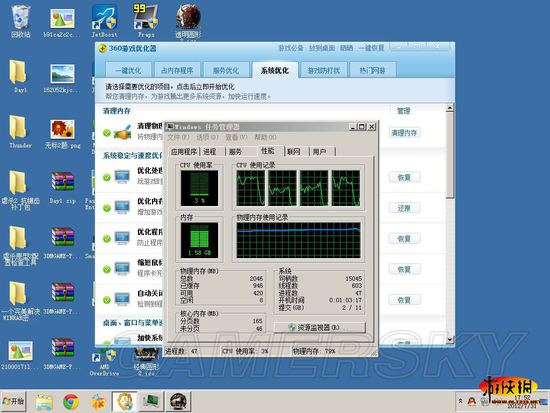Click the 360 list vertical scrollbar thumb
Screen dimensions: 550x413
pos(450,155)
